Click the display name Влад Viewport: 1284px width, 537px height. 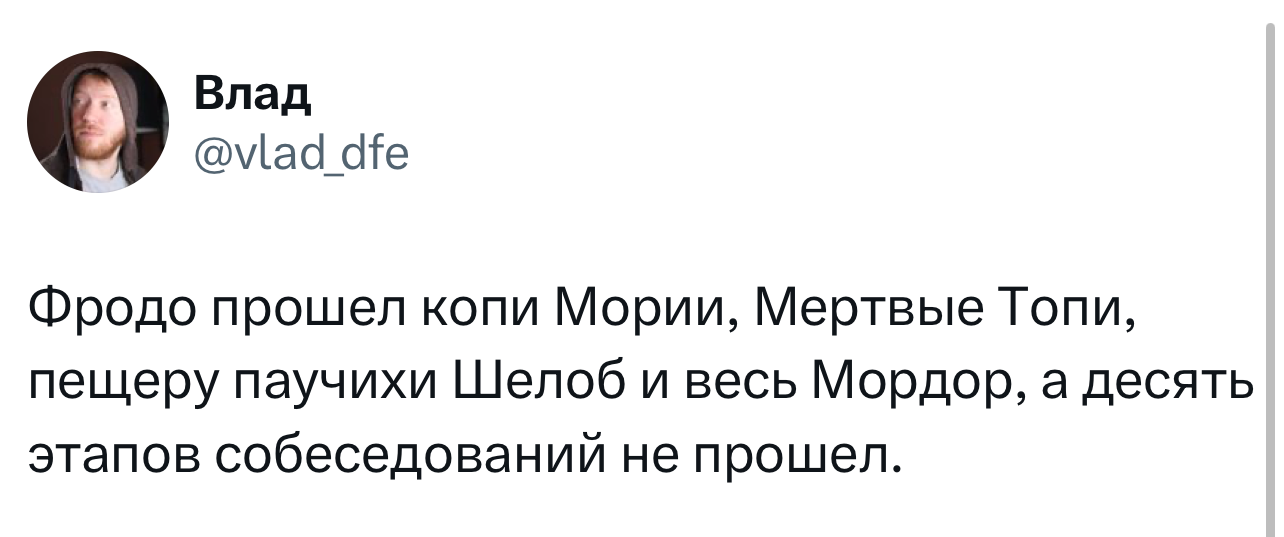[x=252, y=99]
